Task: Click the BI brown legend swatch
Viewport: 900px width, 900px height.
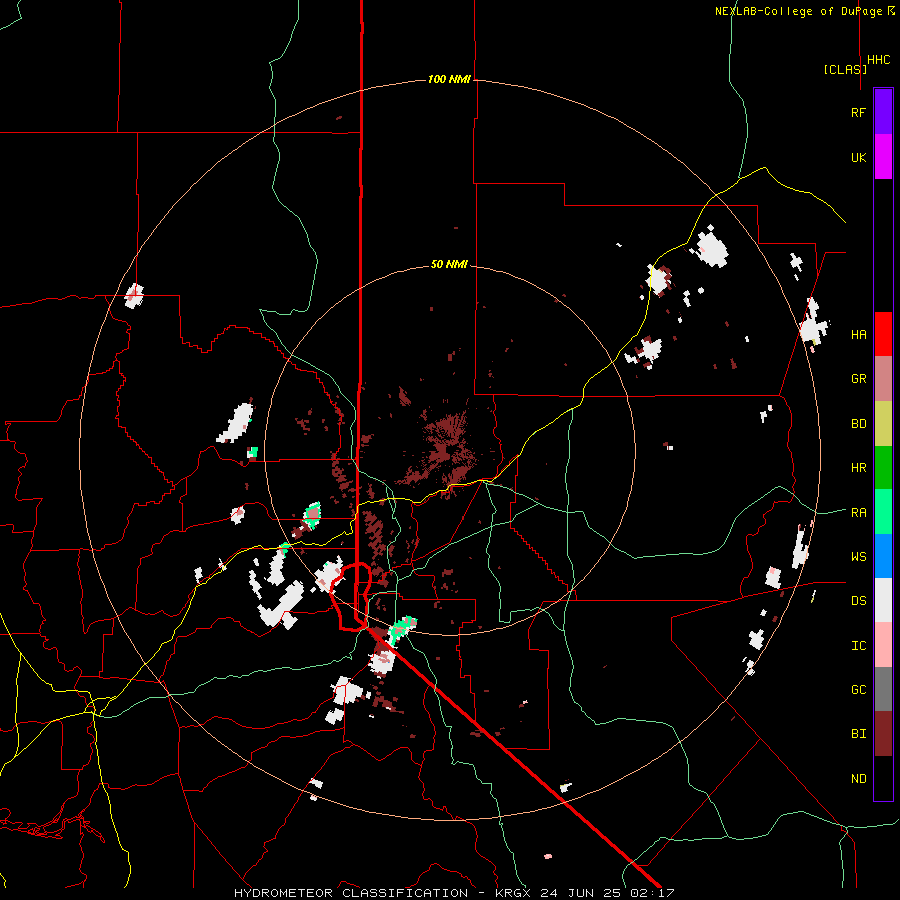Action: coord(883,734)
